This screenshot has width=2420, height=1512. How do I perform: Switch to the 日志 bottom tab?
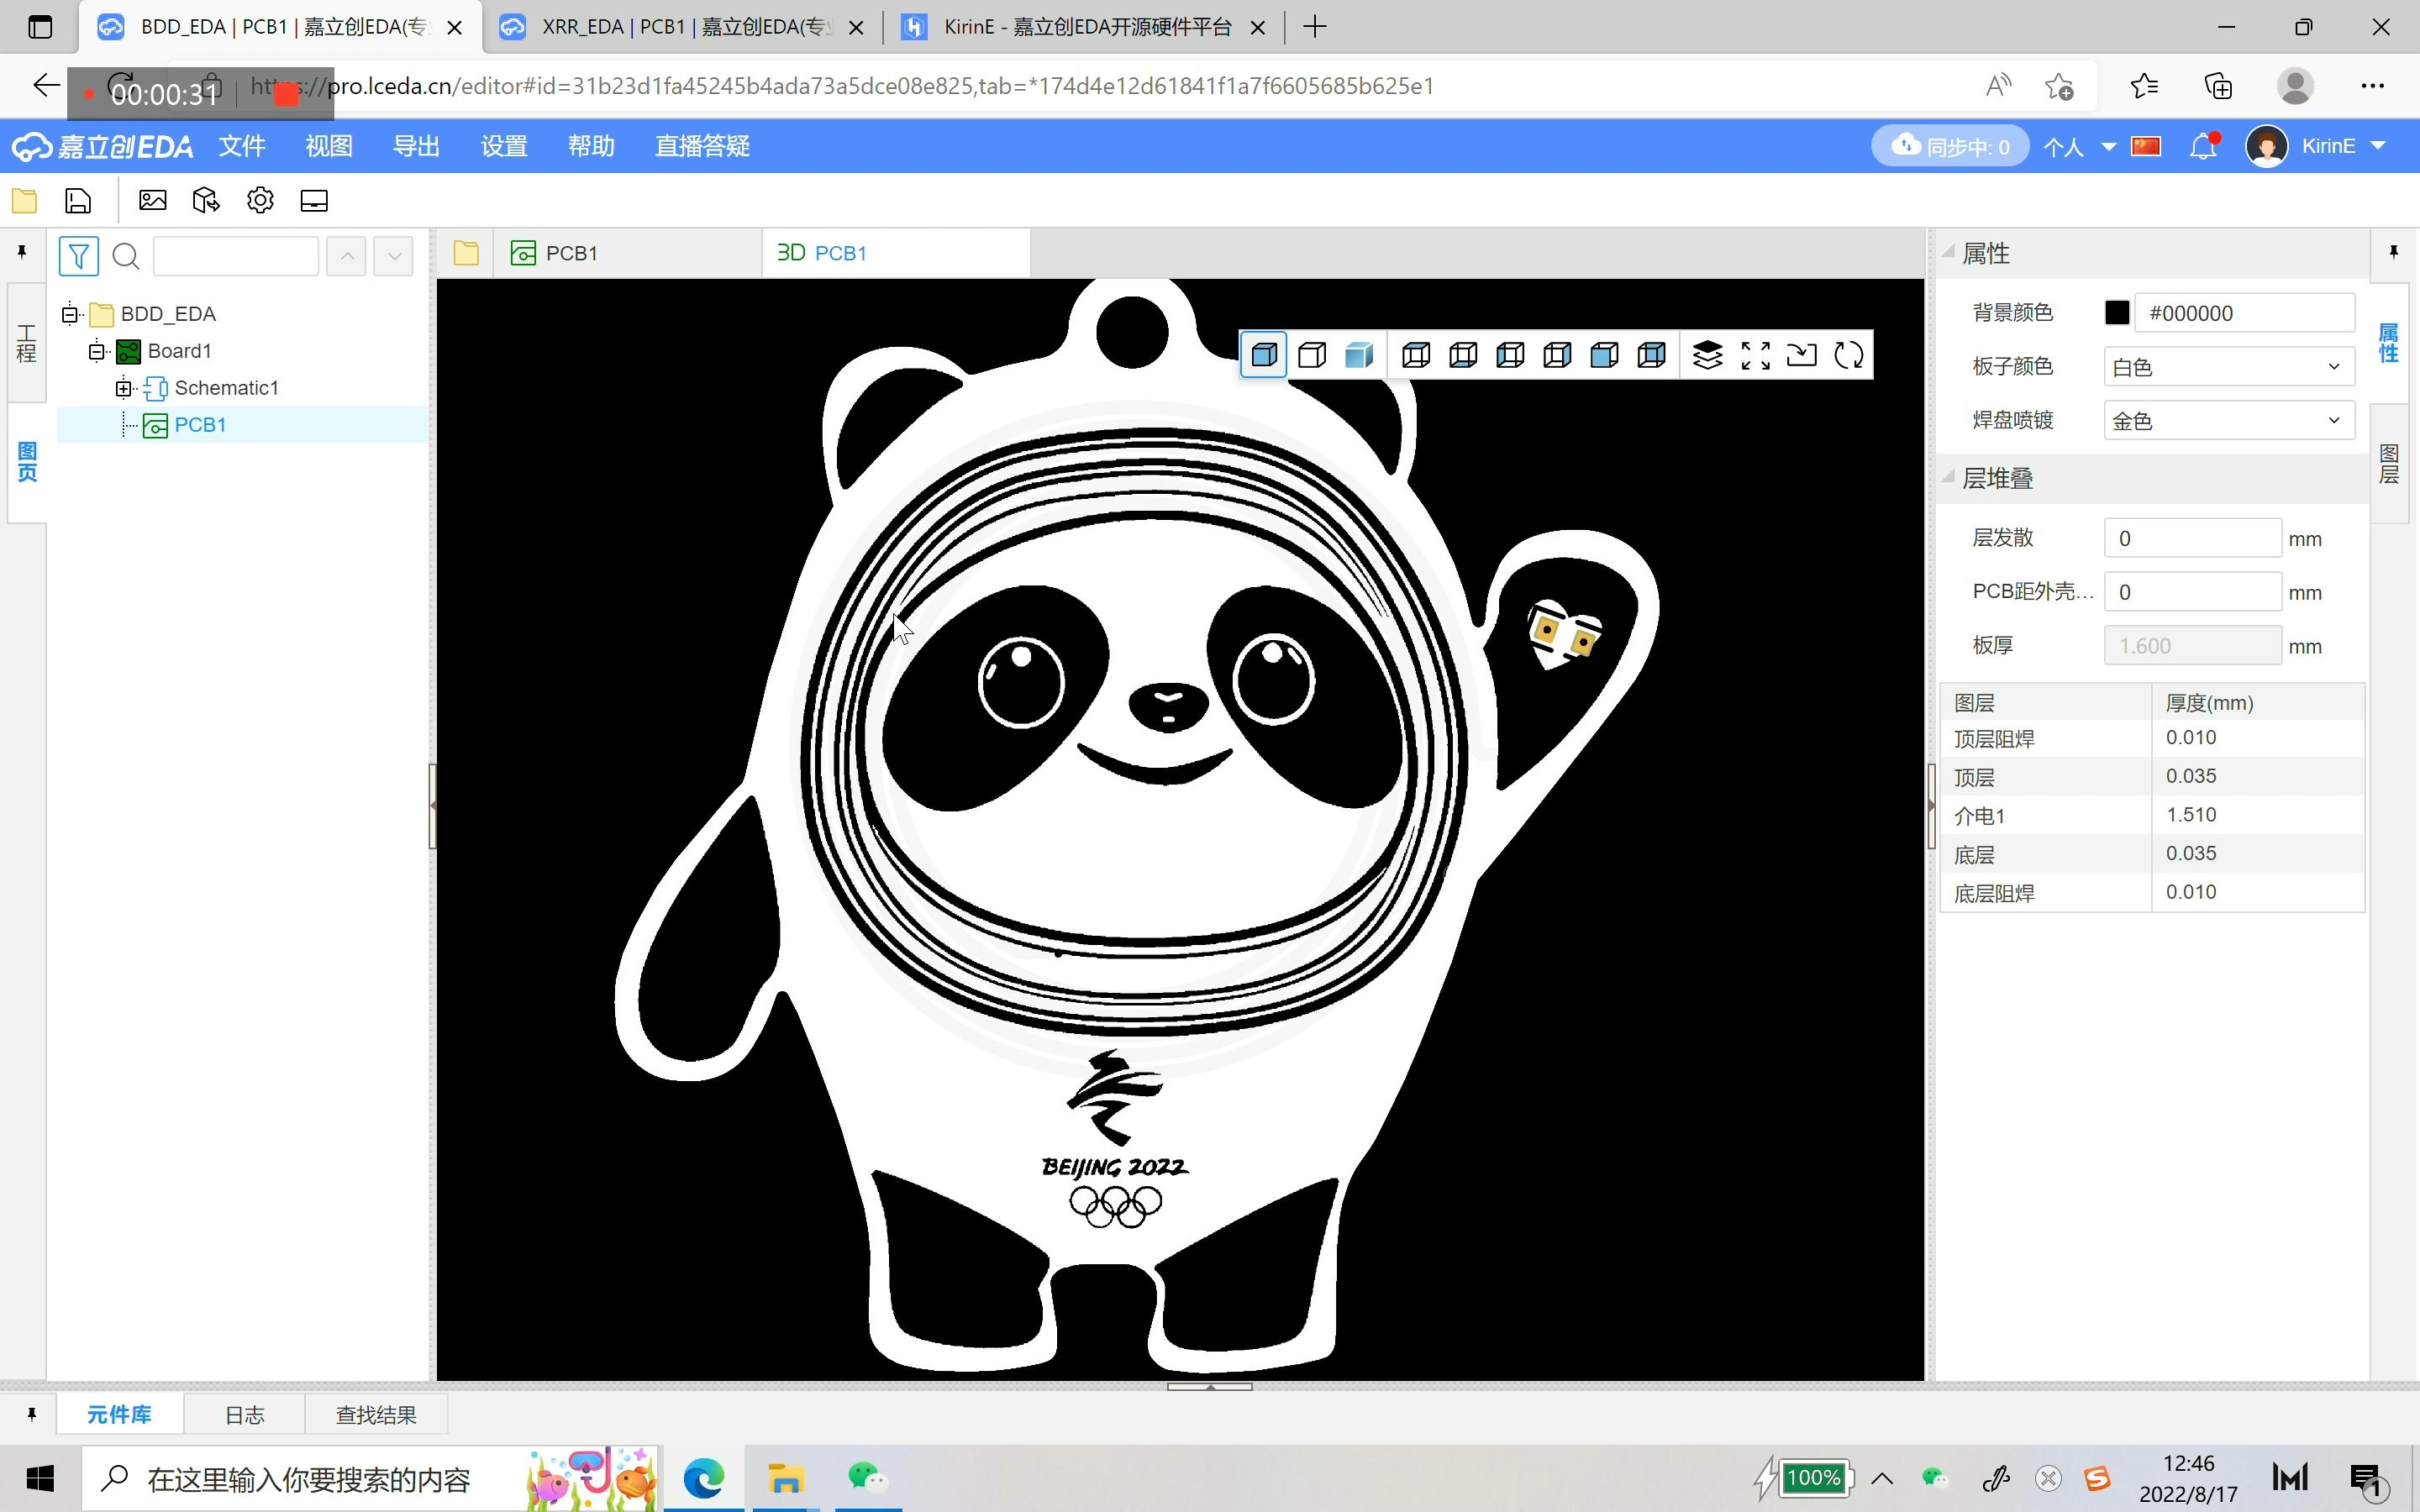coord(244,1414)
